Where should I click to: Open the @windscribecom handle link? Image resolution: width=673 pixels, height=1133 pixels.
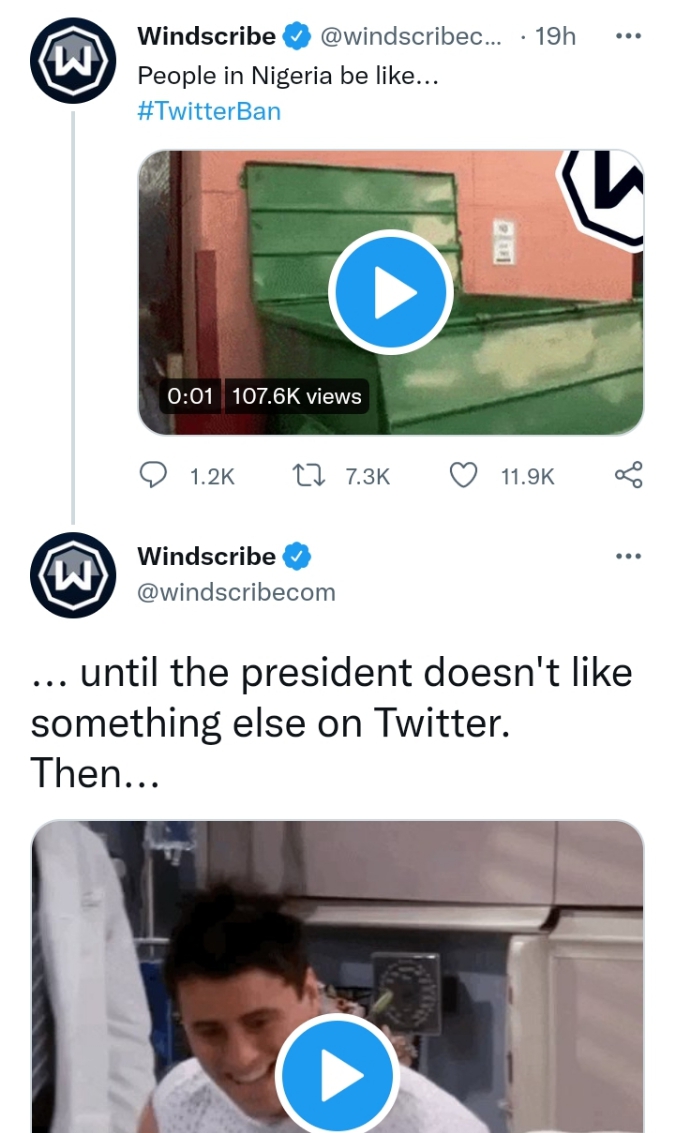(x=236, y=592)
